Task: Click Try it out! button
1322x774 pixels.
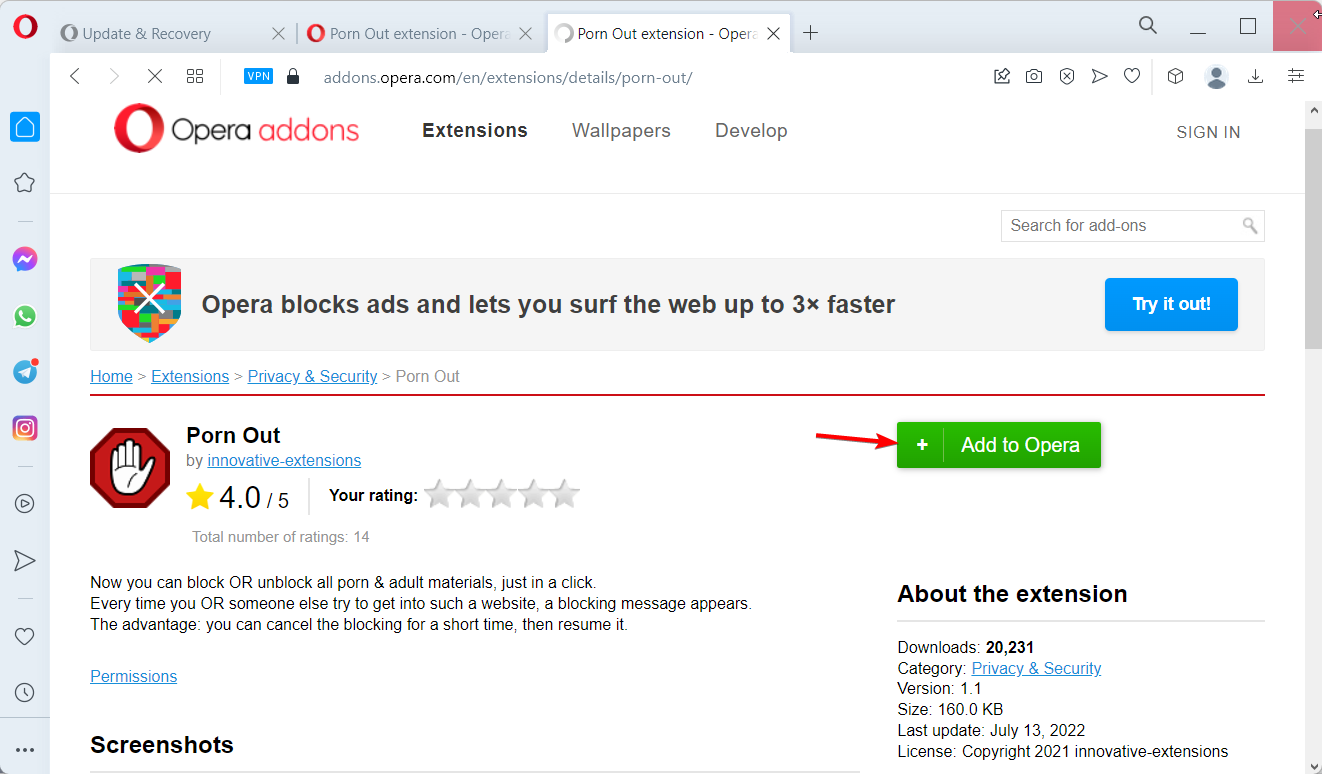Action: click(x=1171, y=304)
